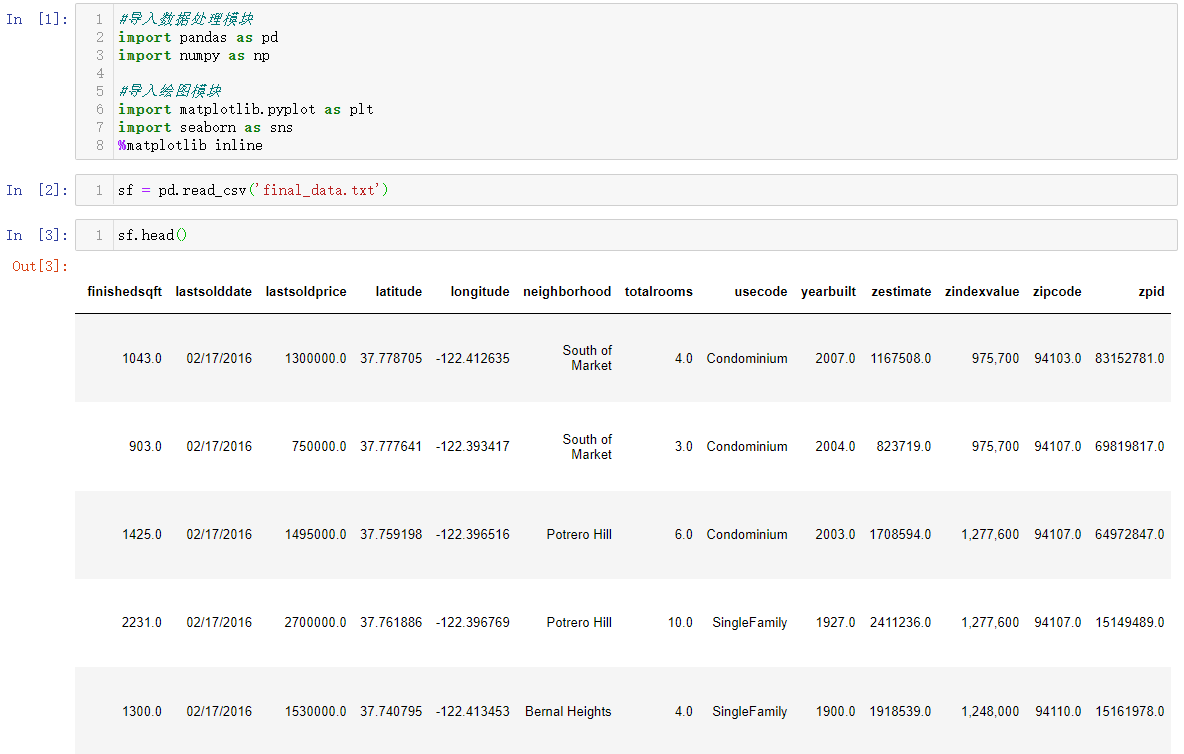Click the import cell In [1] code area

click(x=626, y=82)
